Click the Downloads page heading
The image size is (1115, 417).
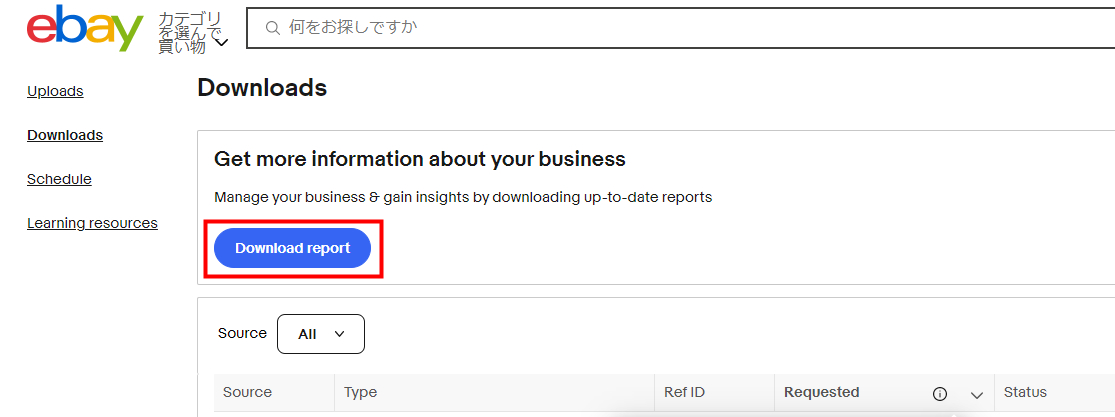[262, 88]
